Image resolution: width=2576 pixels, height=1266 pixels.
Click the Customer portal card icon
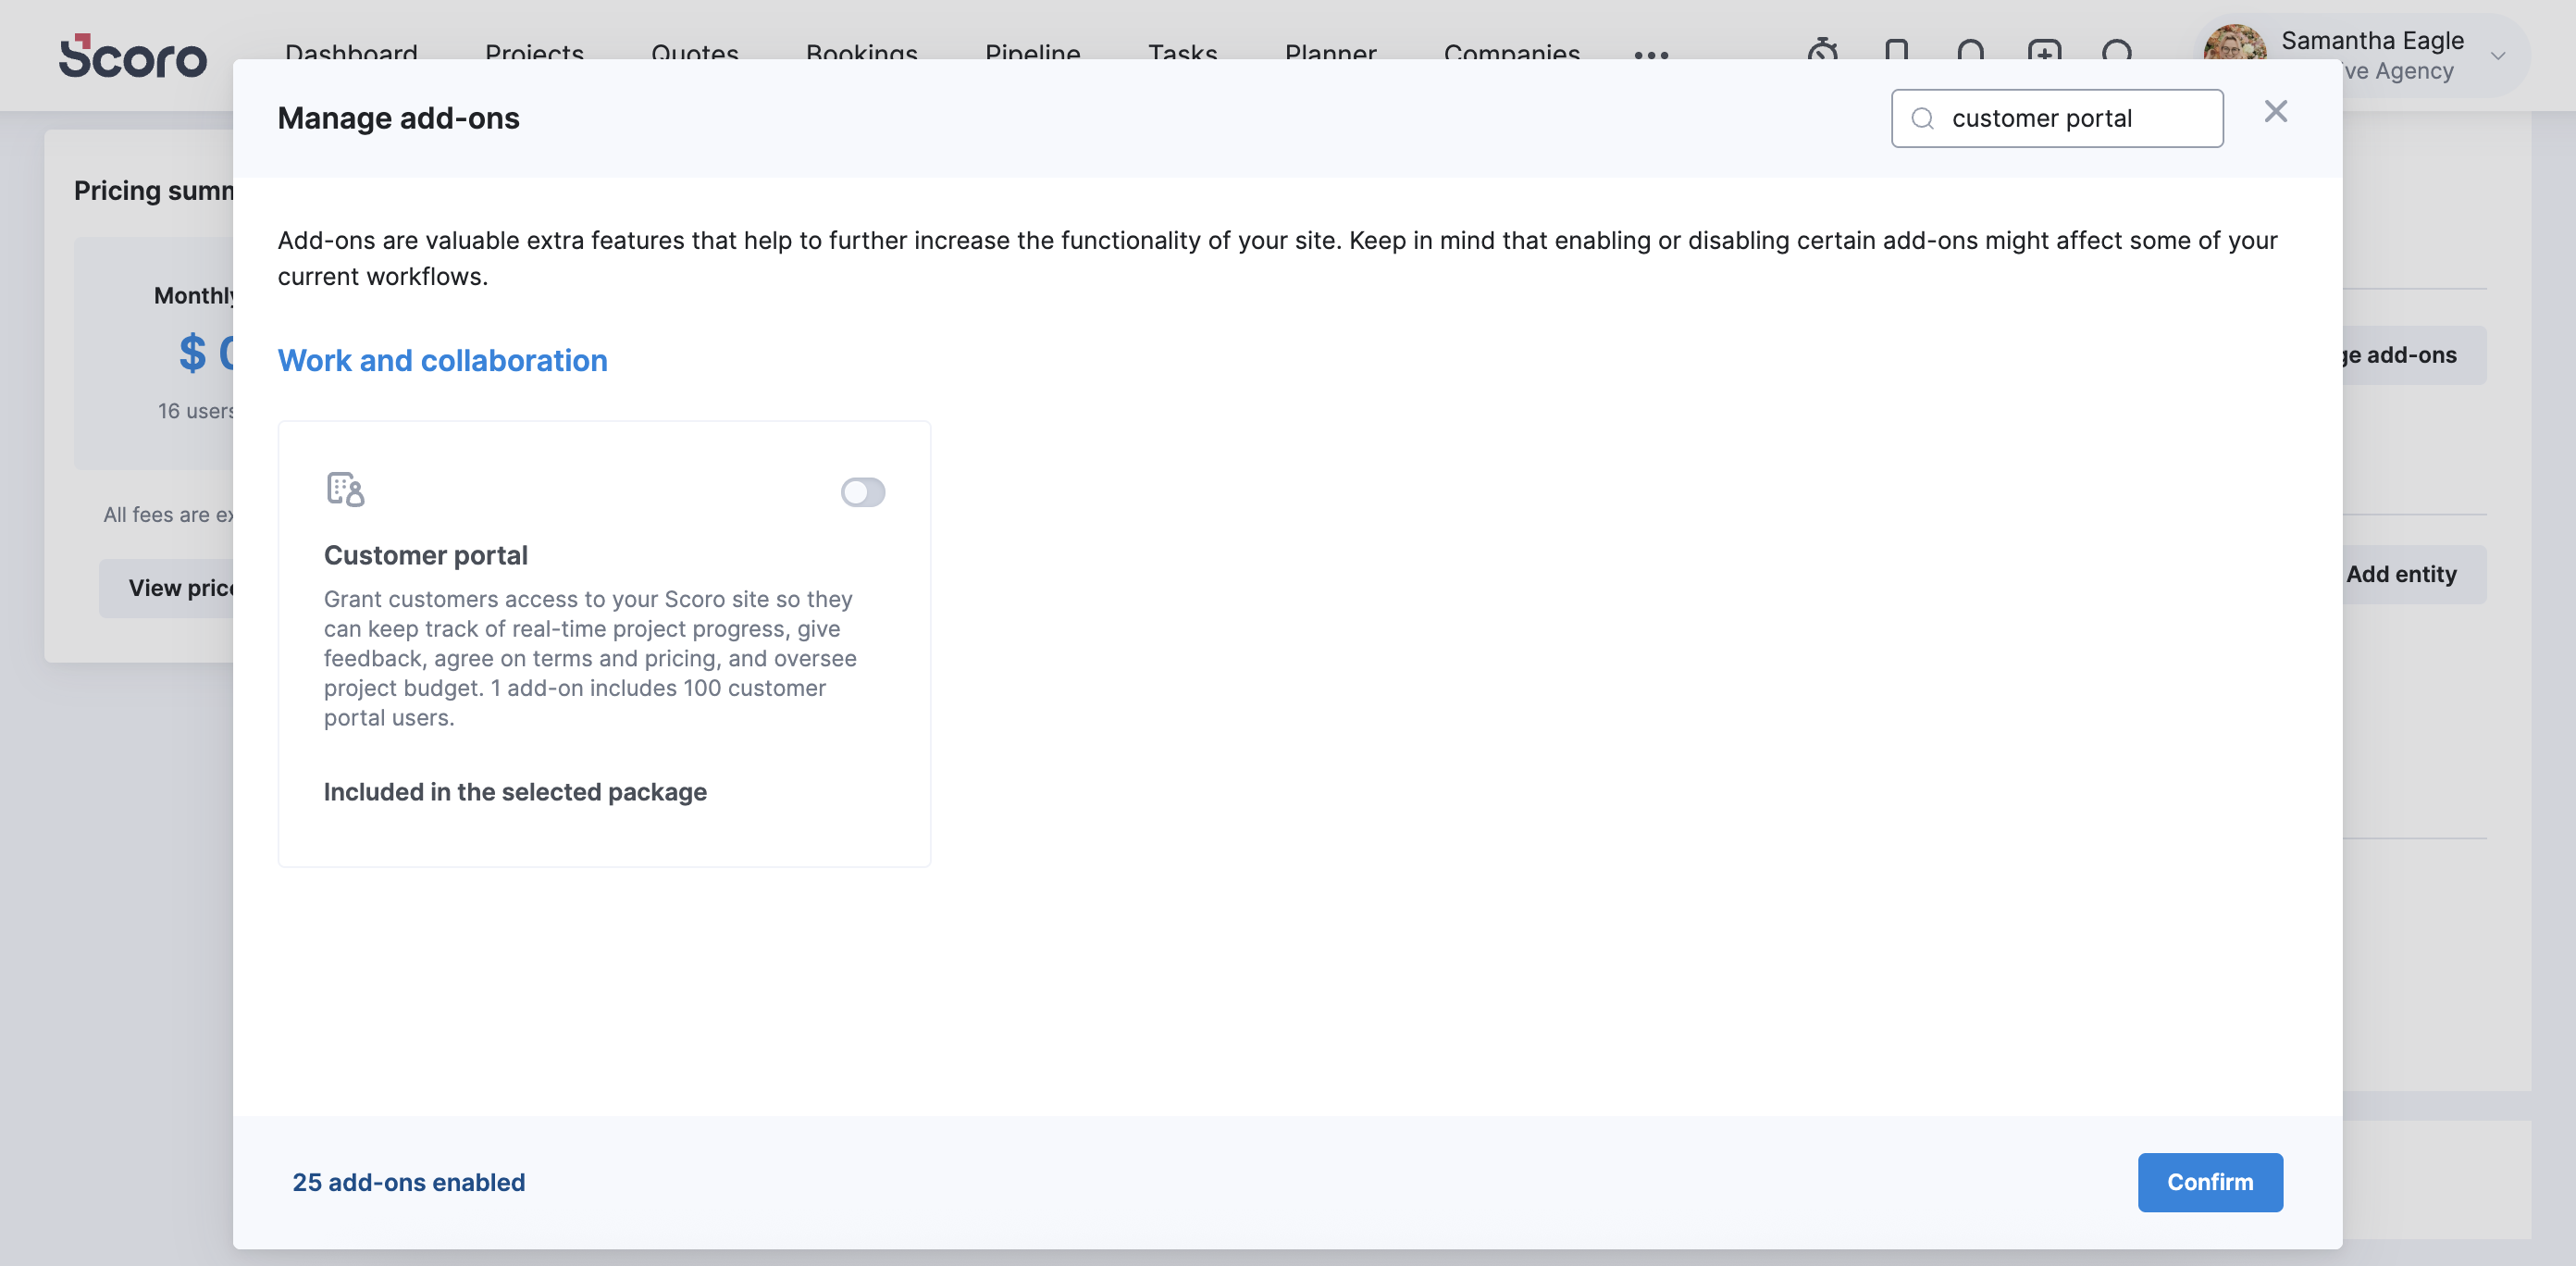click(x=345, y=490)
